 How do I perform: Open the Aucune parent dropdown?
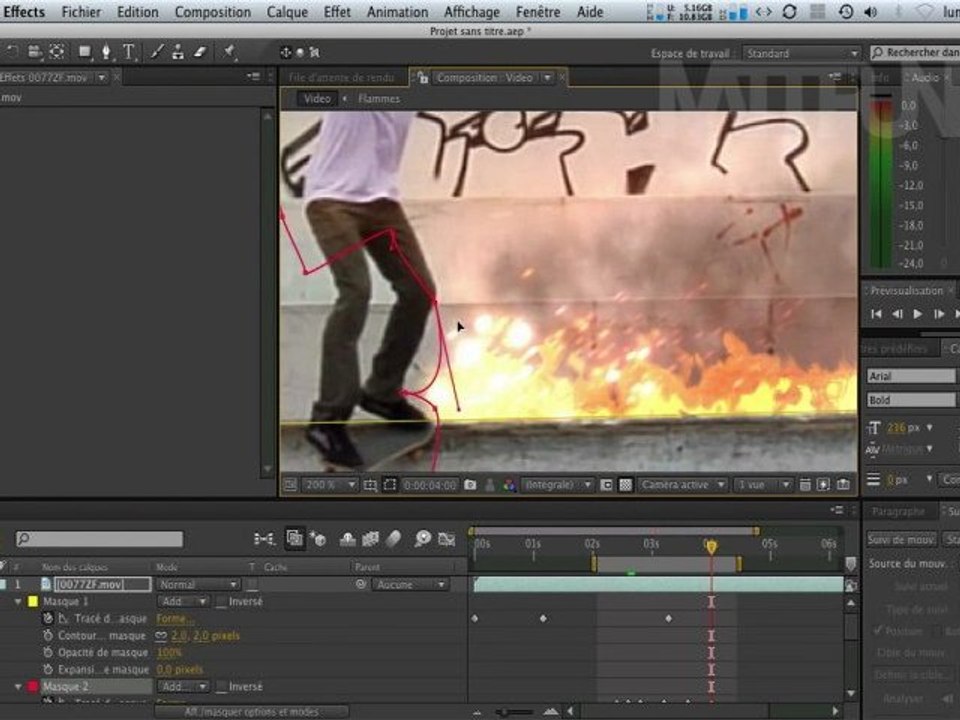pos(410,585)
